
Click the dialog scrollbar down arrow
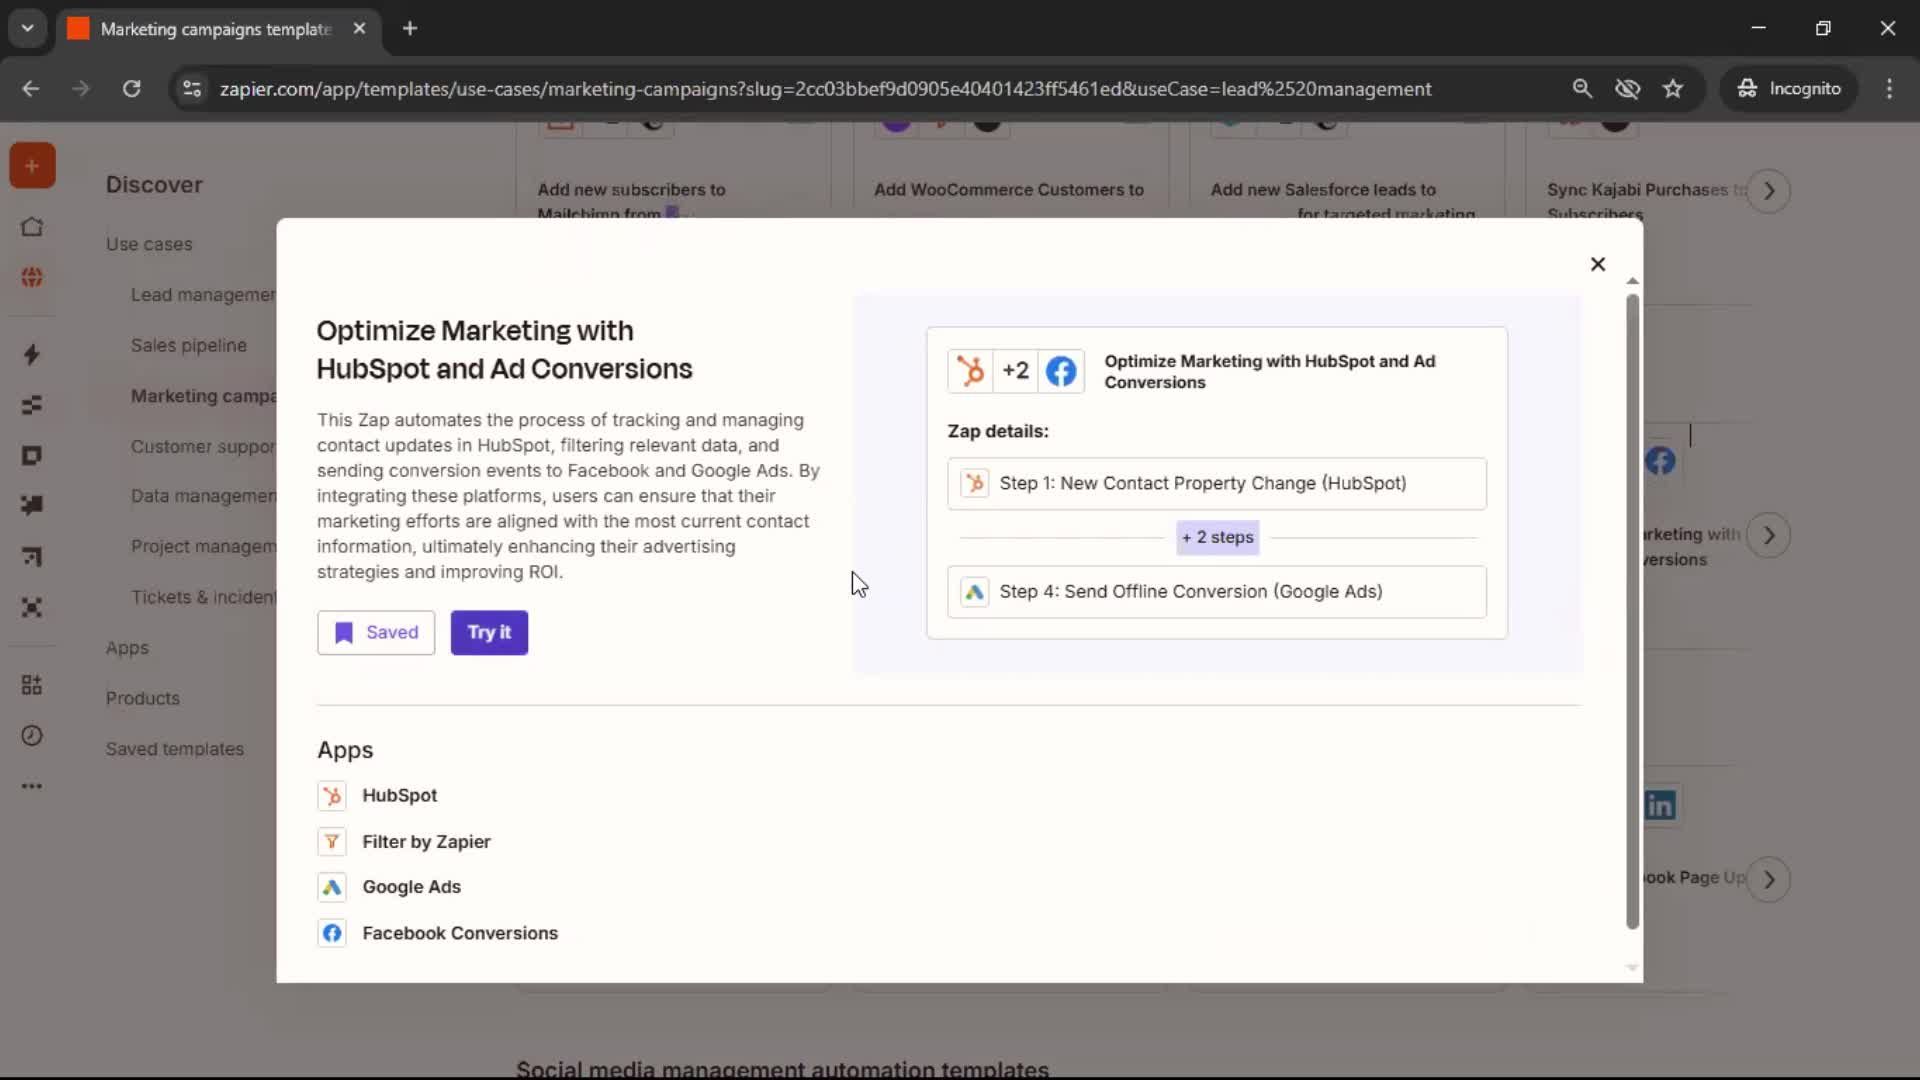(1632, 968)
